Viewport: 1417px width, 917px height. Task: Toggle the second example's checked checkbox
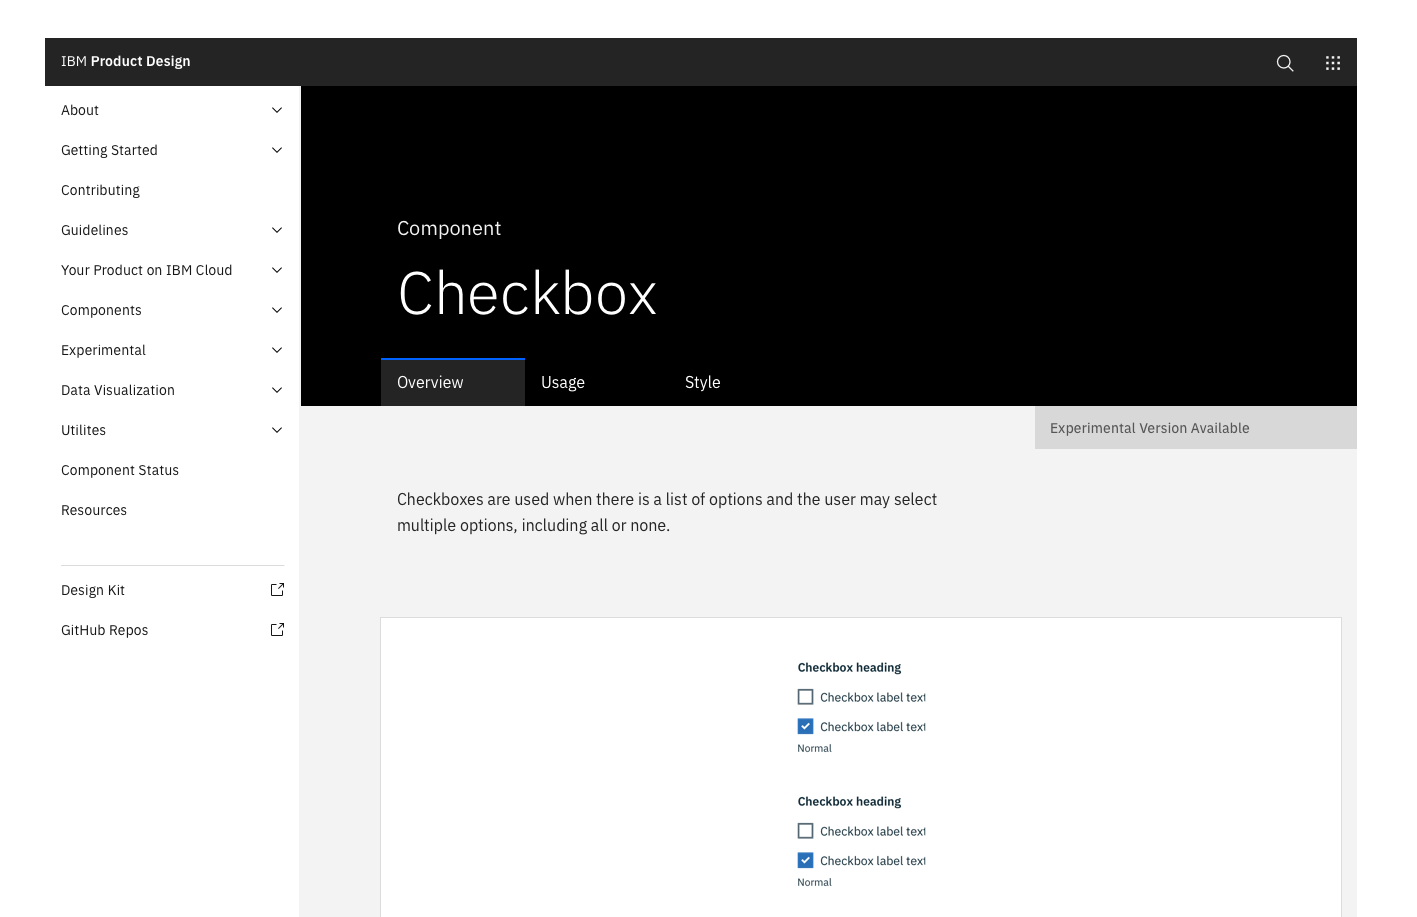coord(805,860)
